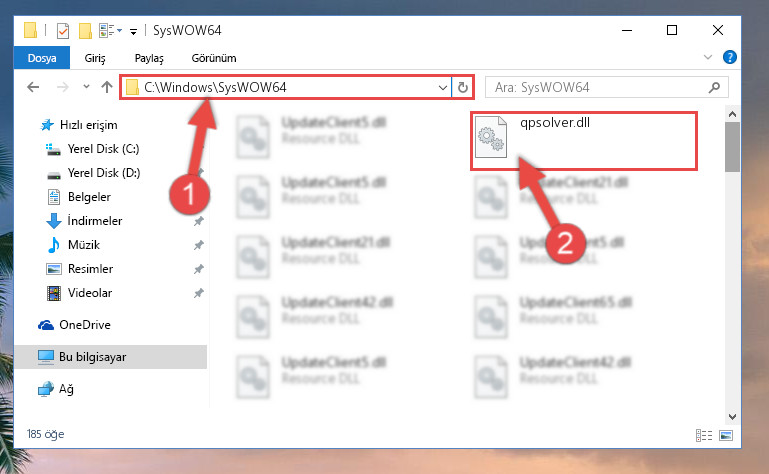769x474 pixels.
Task: Open the Dosya menu tab
Action: tap(42, 58)
